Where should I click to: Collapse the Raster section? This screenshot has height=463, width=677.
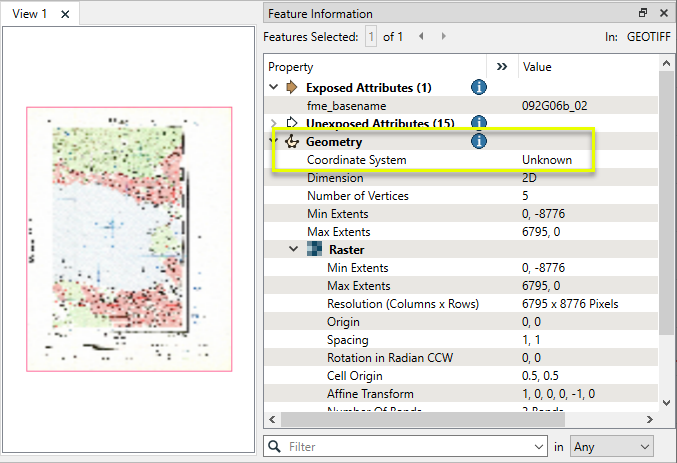click(x=294, y=249)
